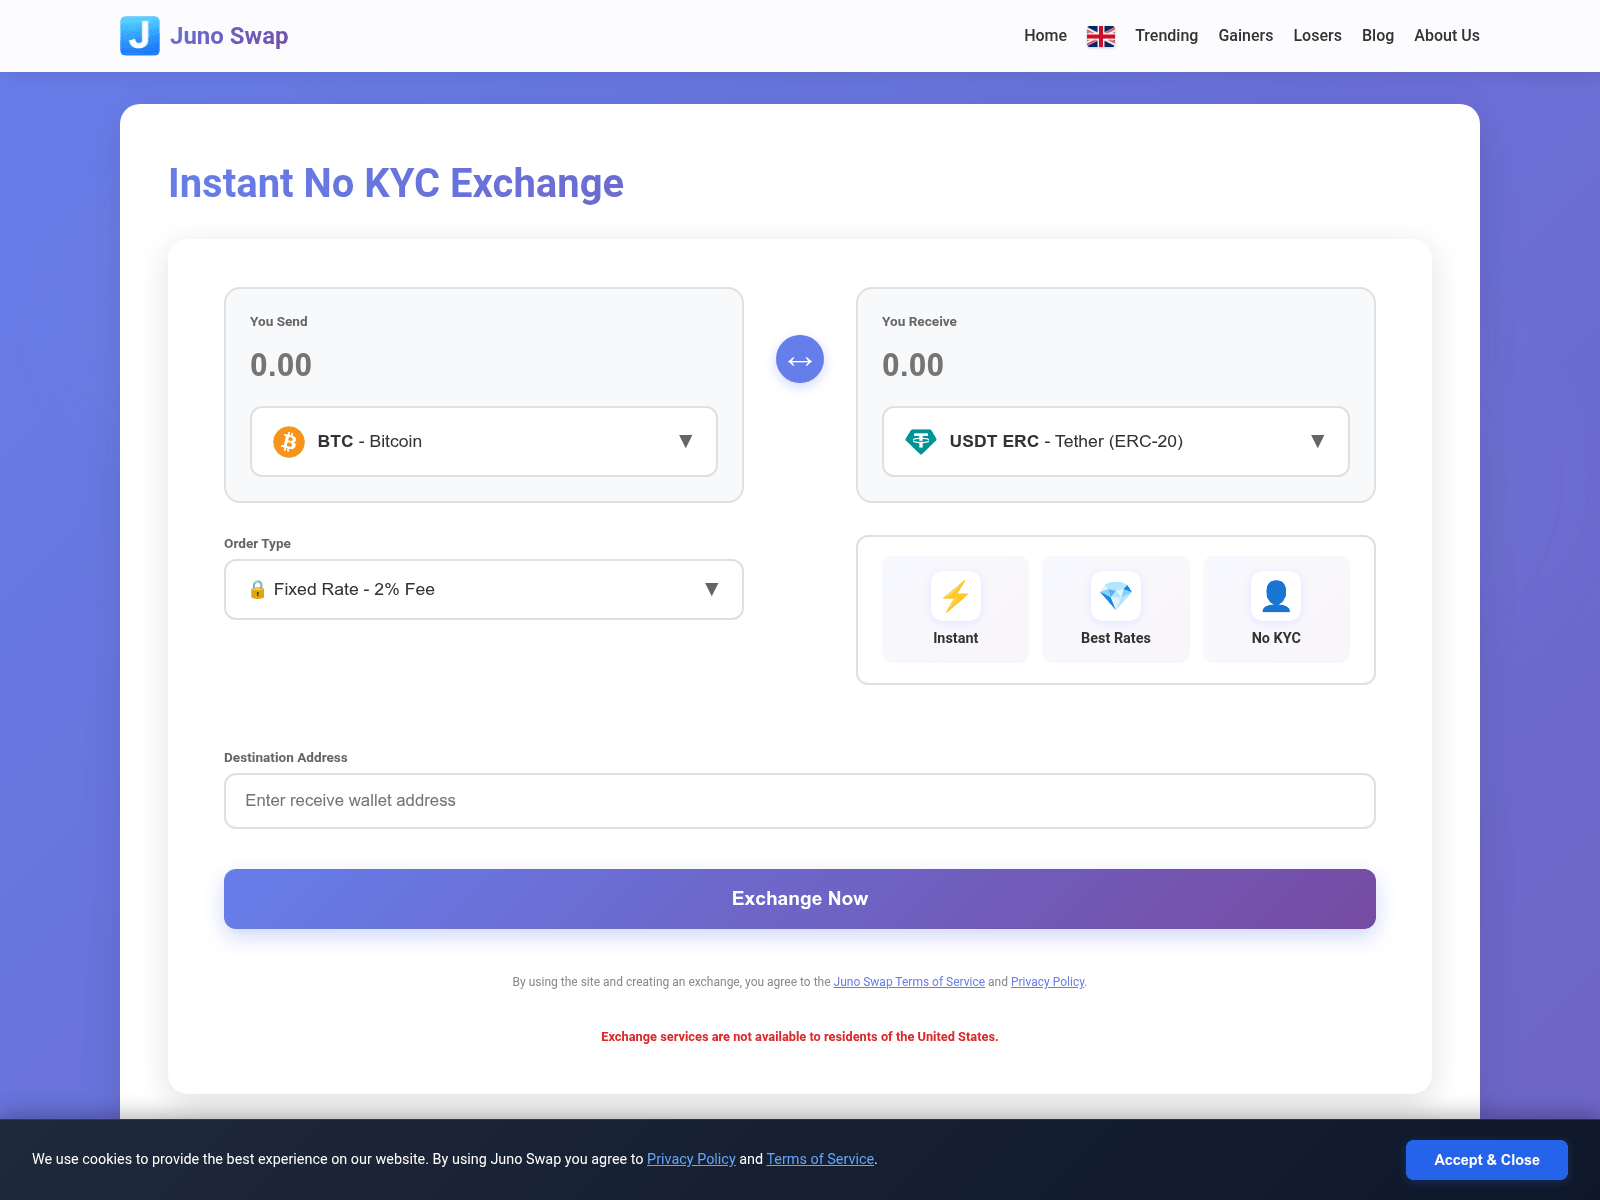1600x1200 pixels.
Task: Focus the You Receive amount field
Action: pos(1116,365)
